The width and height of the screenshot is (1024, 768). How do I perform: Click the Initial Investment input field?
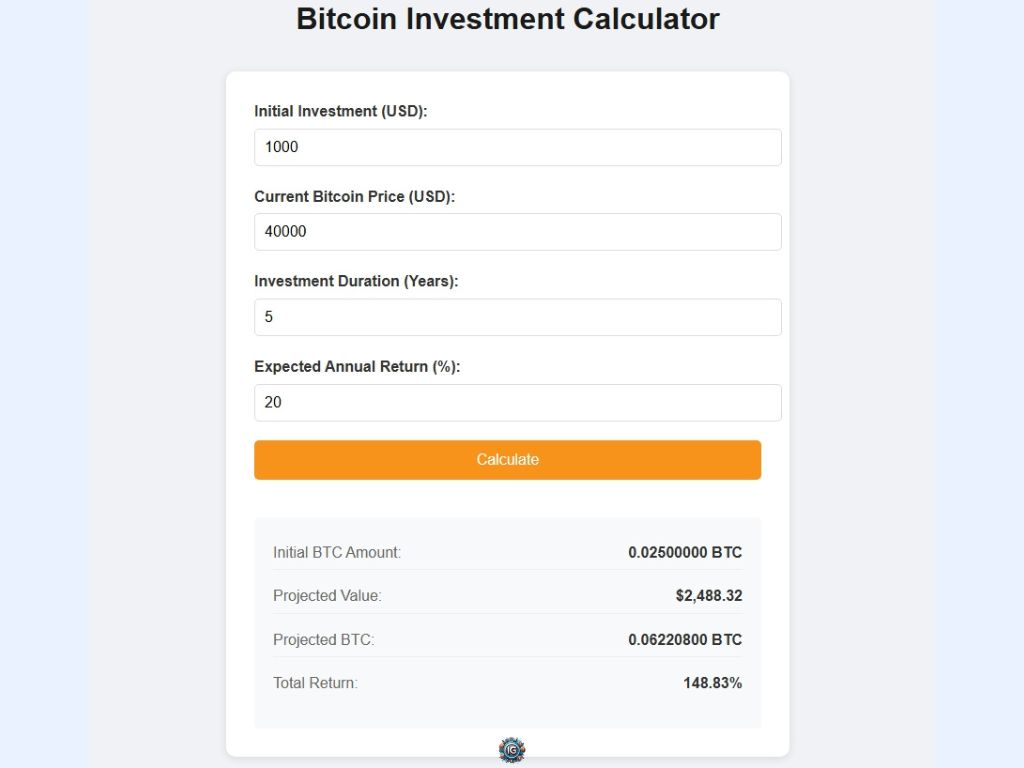coord(517,147)
